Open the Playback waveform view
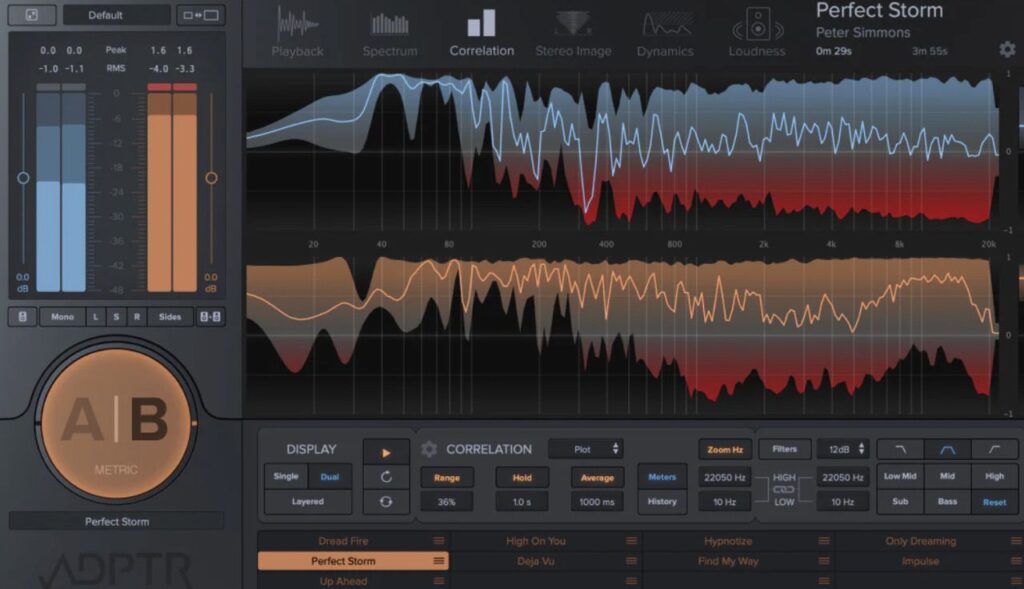The width and height of the screenshot is (1024, 589). pos(297,31)
